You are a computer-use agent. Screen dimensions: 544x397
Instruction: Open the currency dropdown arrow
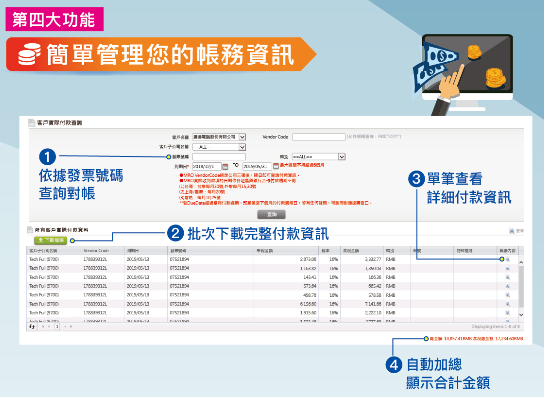pos(342,157)
